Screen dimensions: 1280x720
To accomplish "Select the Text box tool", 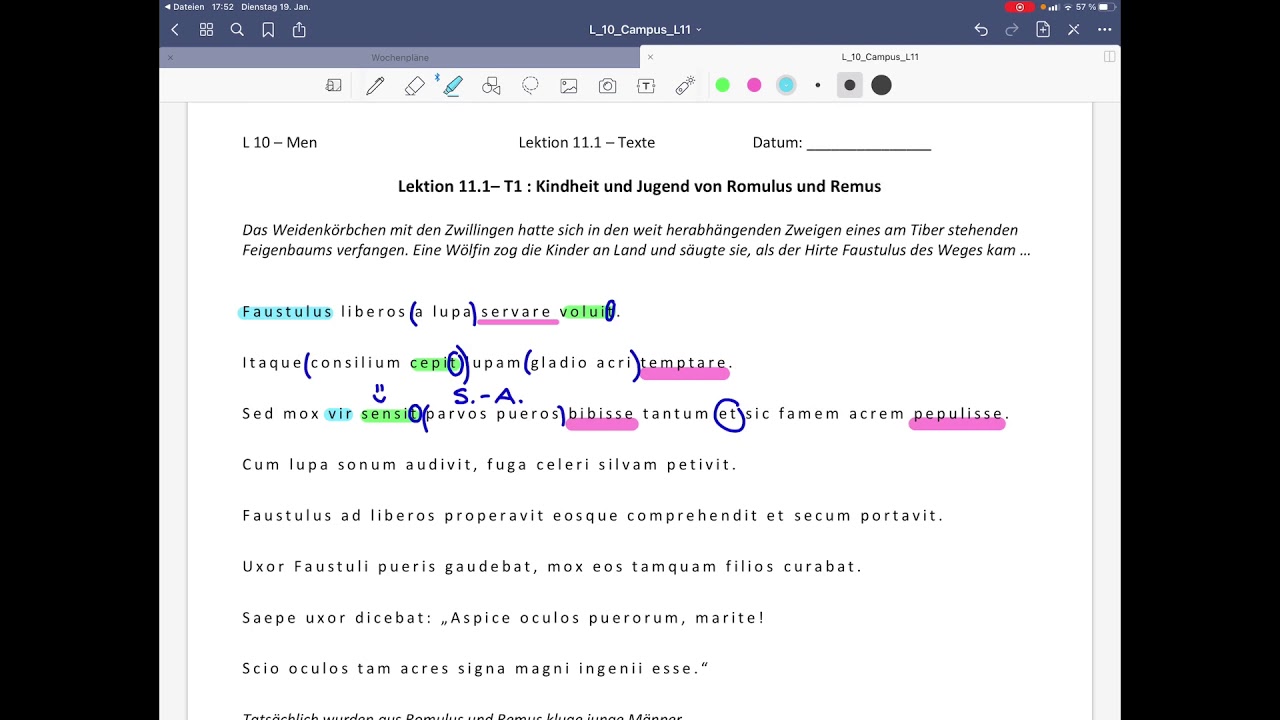I will pyautogui.click(x=646, y=86).
